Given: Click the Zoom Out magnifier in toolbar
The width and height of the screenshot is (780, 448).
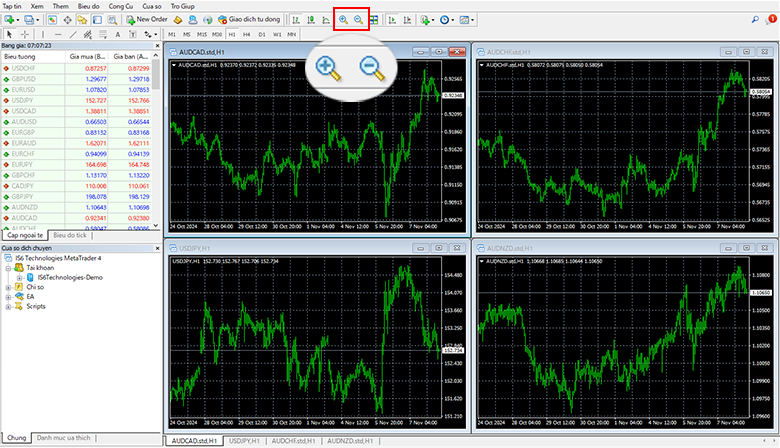Looking at the screenshot, I should [x=358, y=20].
